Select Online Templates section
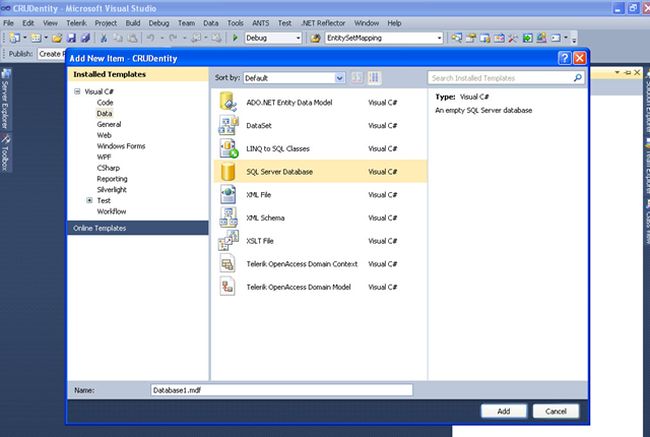Screen dimensions: 650x437 tap(138, 228)
